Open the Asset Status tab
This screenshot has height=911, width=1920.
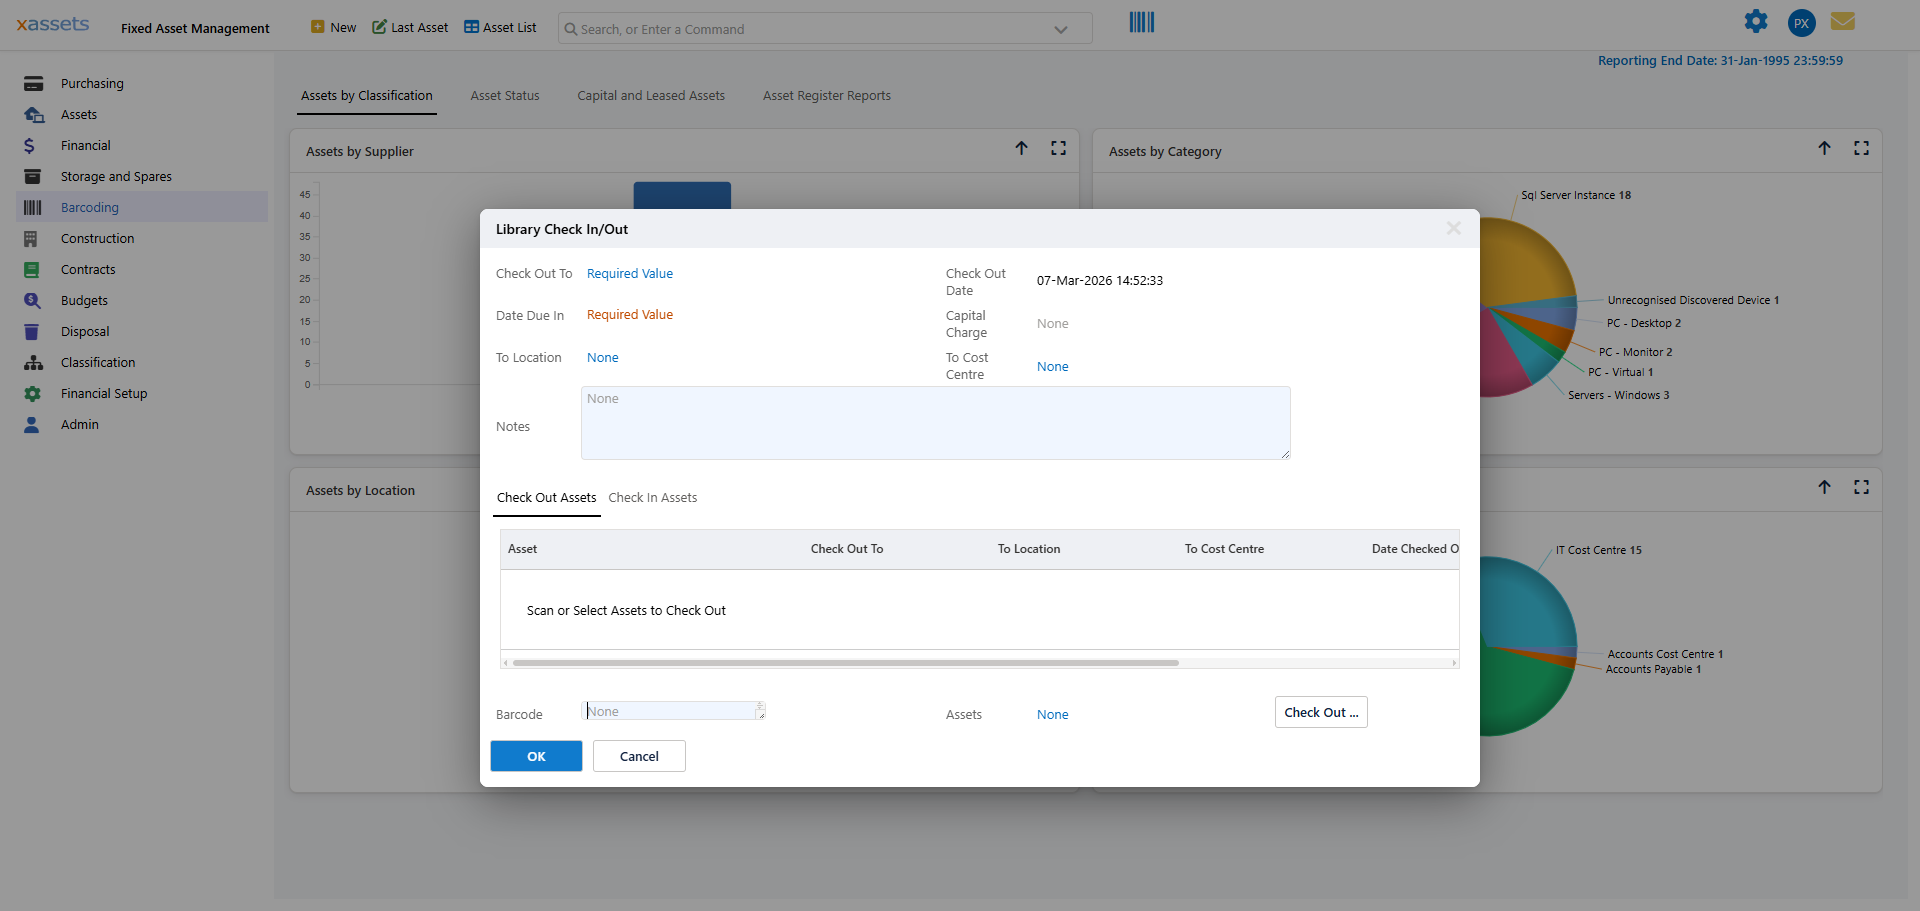pos(505,95)
